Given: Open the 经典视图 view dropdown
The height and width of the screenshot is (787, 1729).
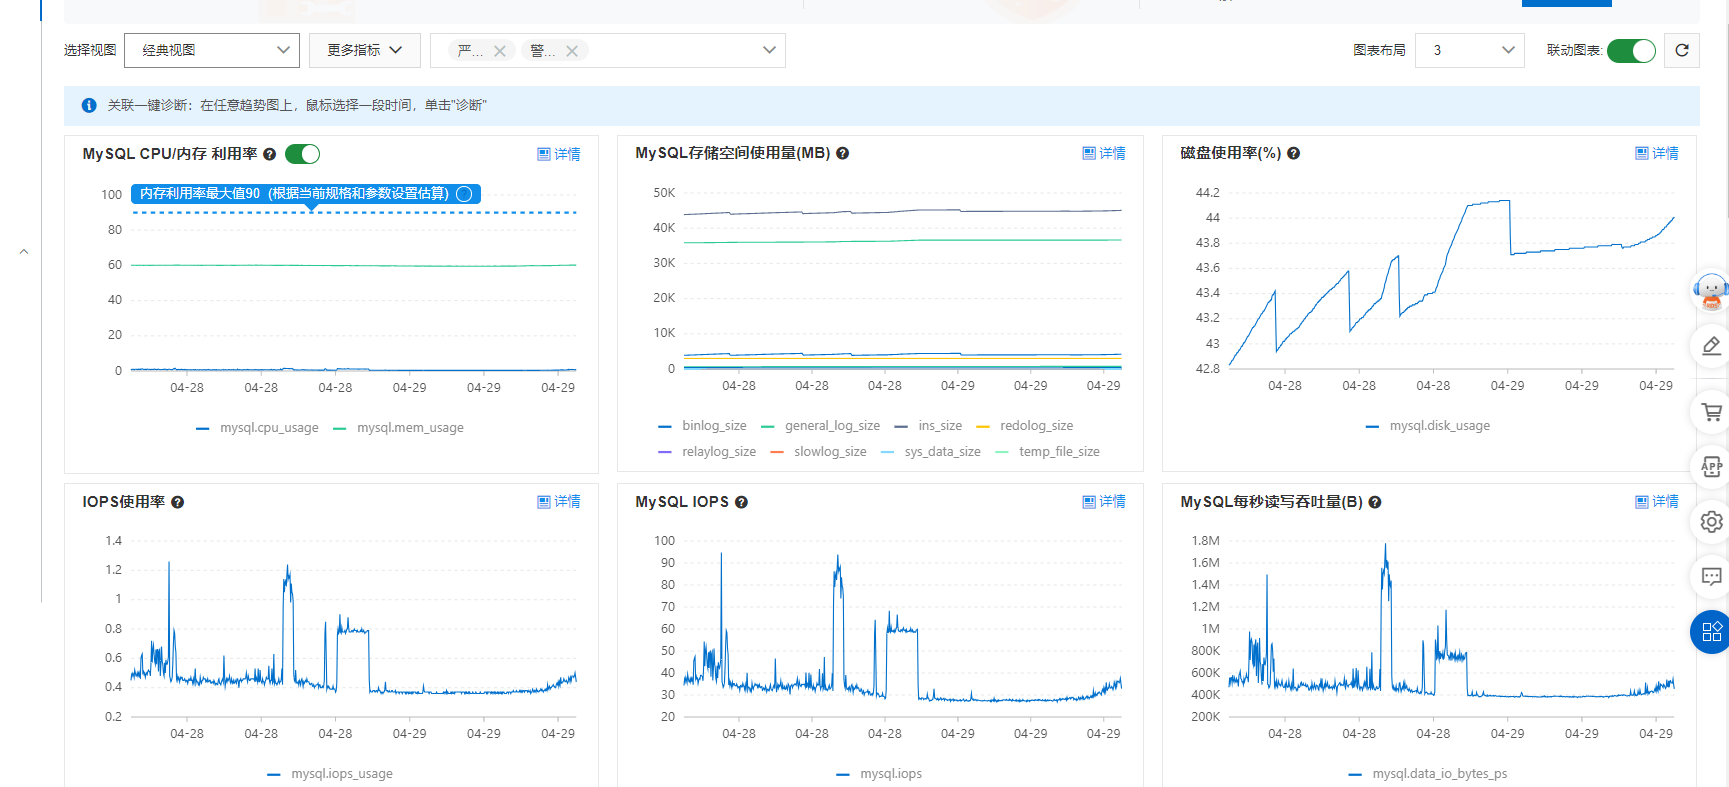Looking at the screenshot, I should pyautogui.click(x=212, y=50).
